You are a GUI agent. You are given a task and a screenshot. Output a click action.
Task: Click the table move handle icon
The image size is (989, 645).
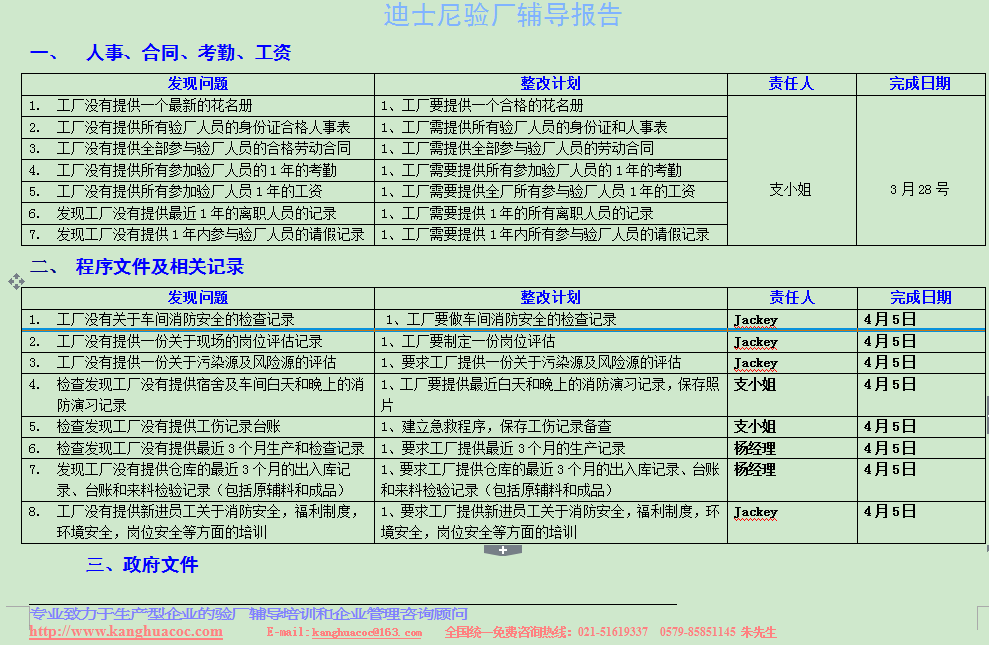point(16,281)
